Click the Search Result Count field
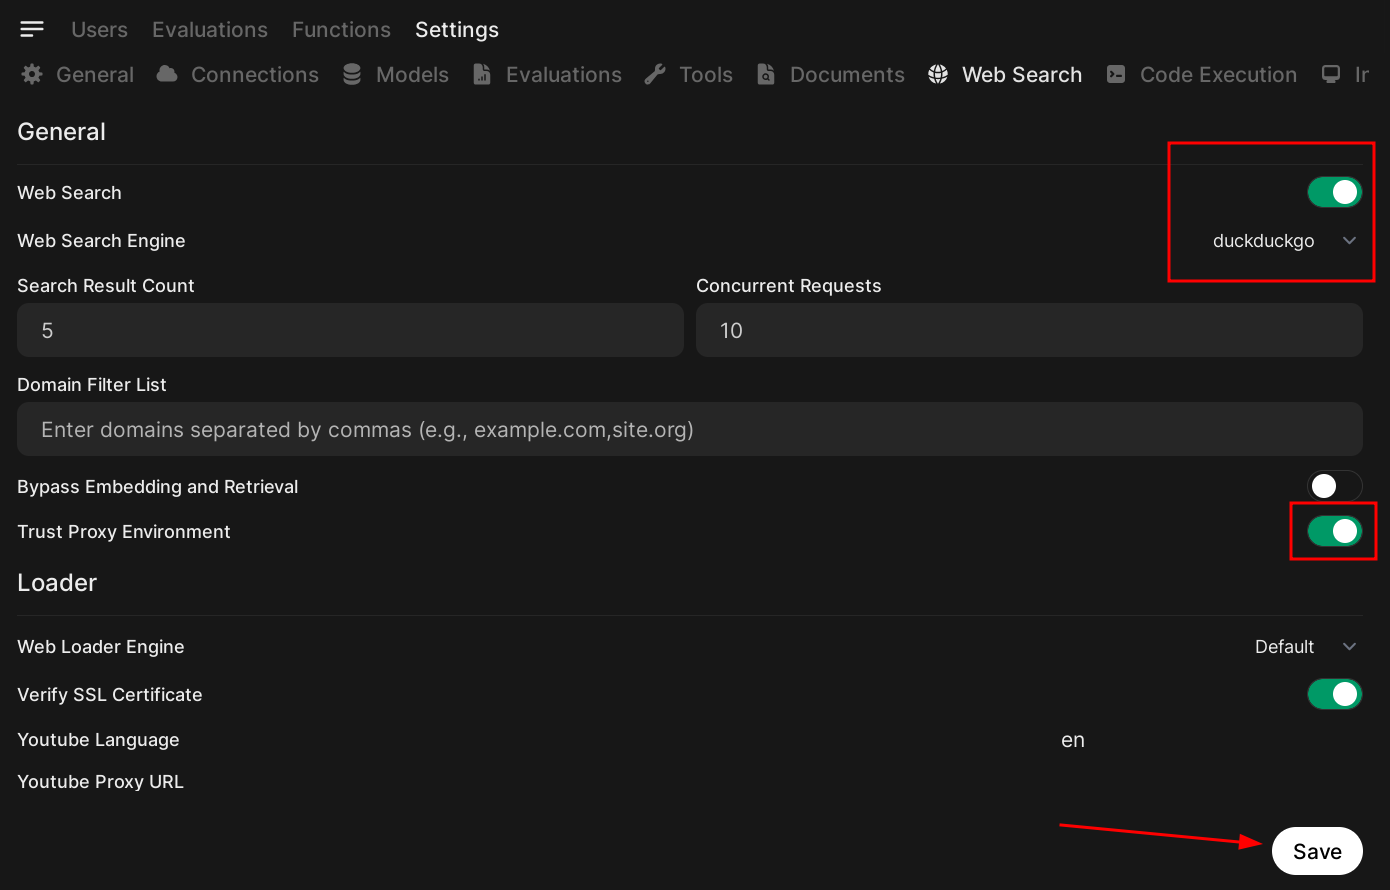The height and width of the screenshot is (890, 1390). point(350,331)
